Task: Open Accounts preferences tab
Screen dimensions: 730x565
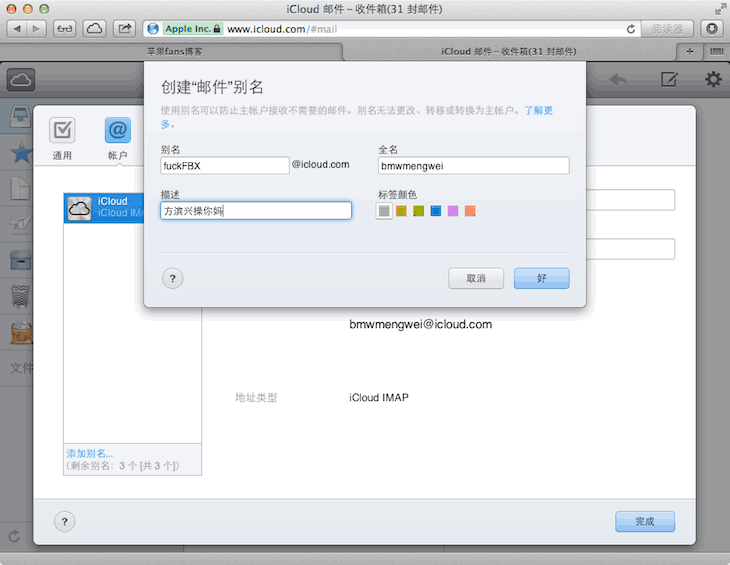Action: pyautogui.click(x=117, y=139)
